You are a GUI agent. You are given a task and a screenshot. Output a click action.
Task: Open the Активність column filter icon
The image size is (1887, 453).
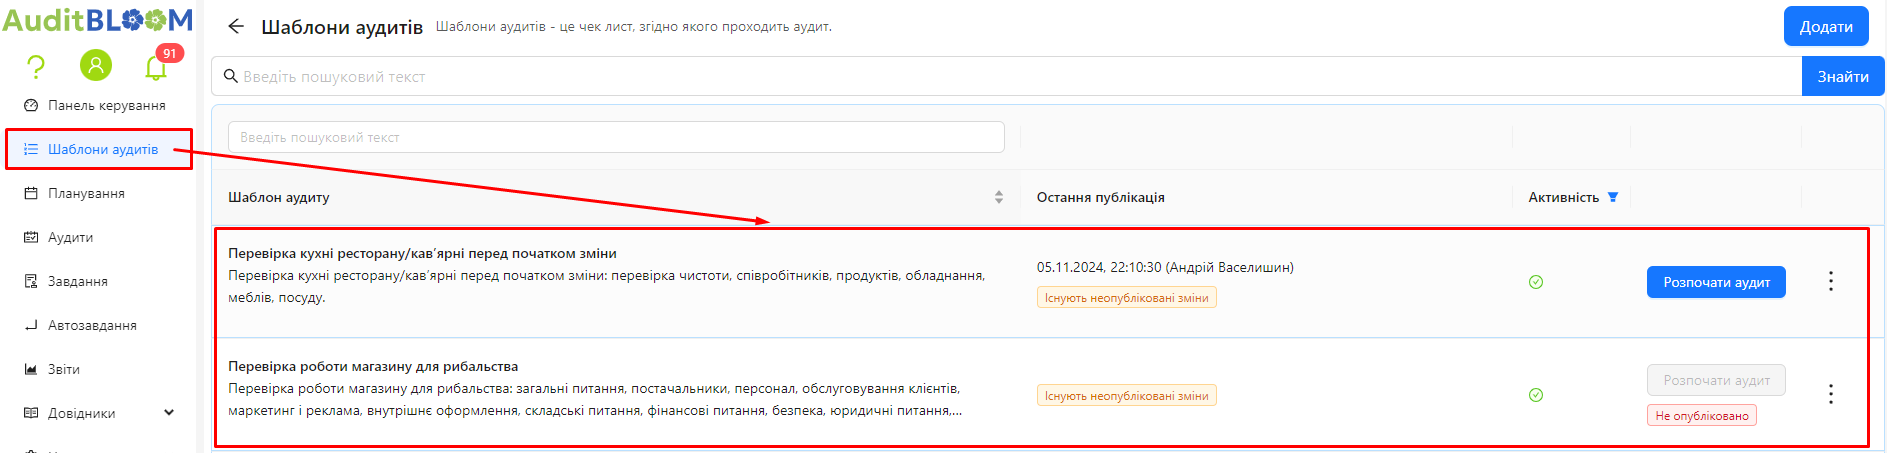(x=1612, y=197)
